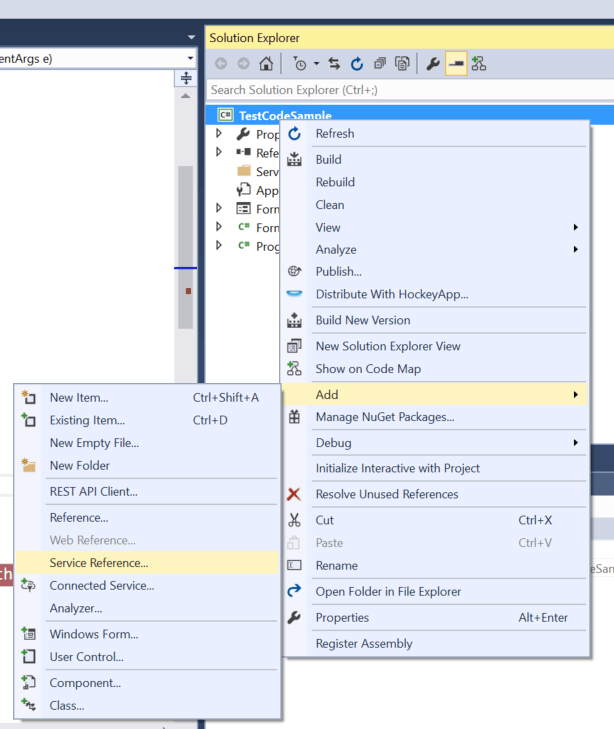Open Properties via the wrench toolbar icon
Viewport: 614px width, 729px height.
pyautogui.click(x=433, y=64)
